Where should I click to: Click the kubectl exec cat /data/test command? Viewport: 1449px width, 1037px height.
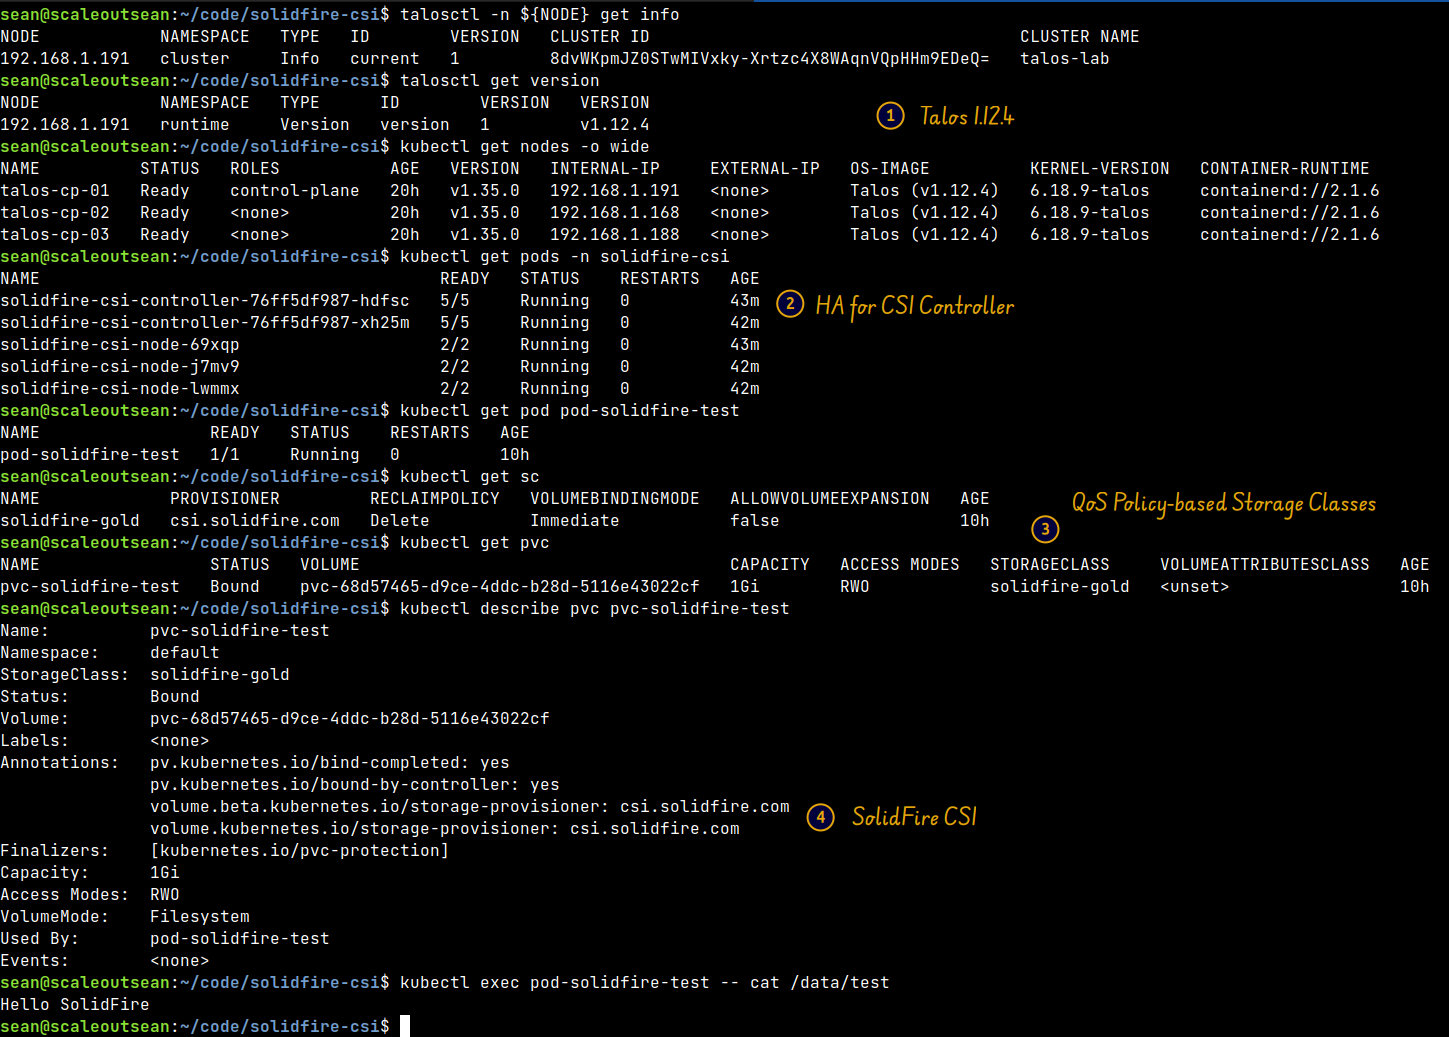pyautogui.click(x=644, y=982)
